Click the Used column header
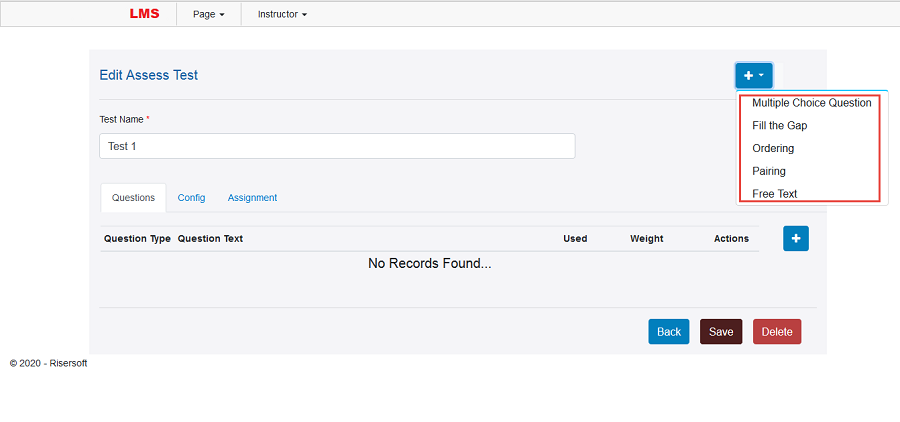 tap(575, 239)
